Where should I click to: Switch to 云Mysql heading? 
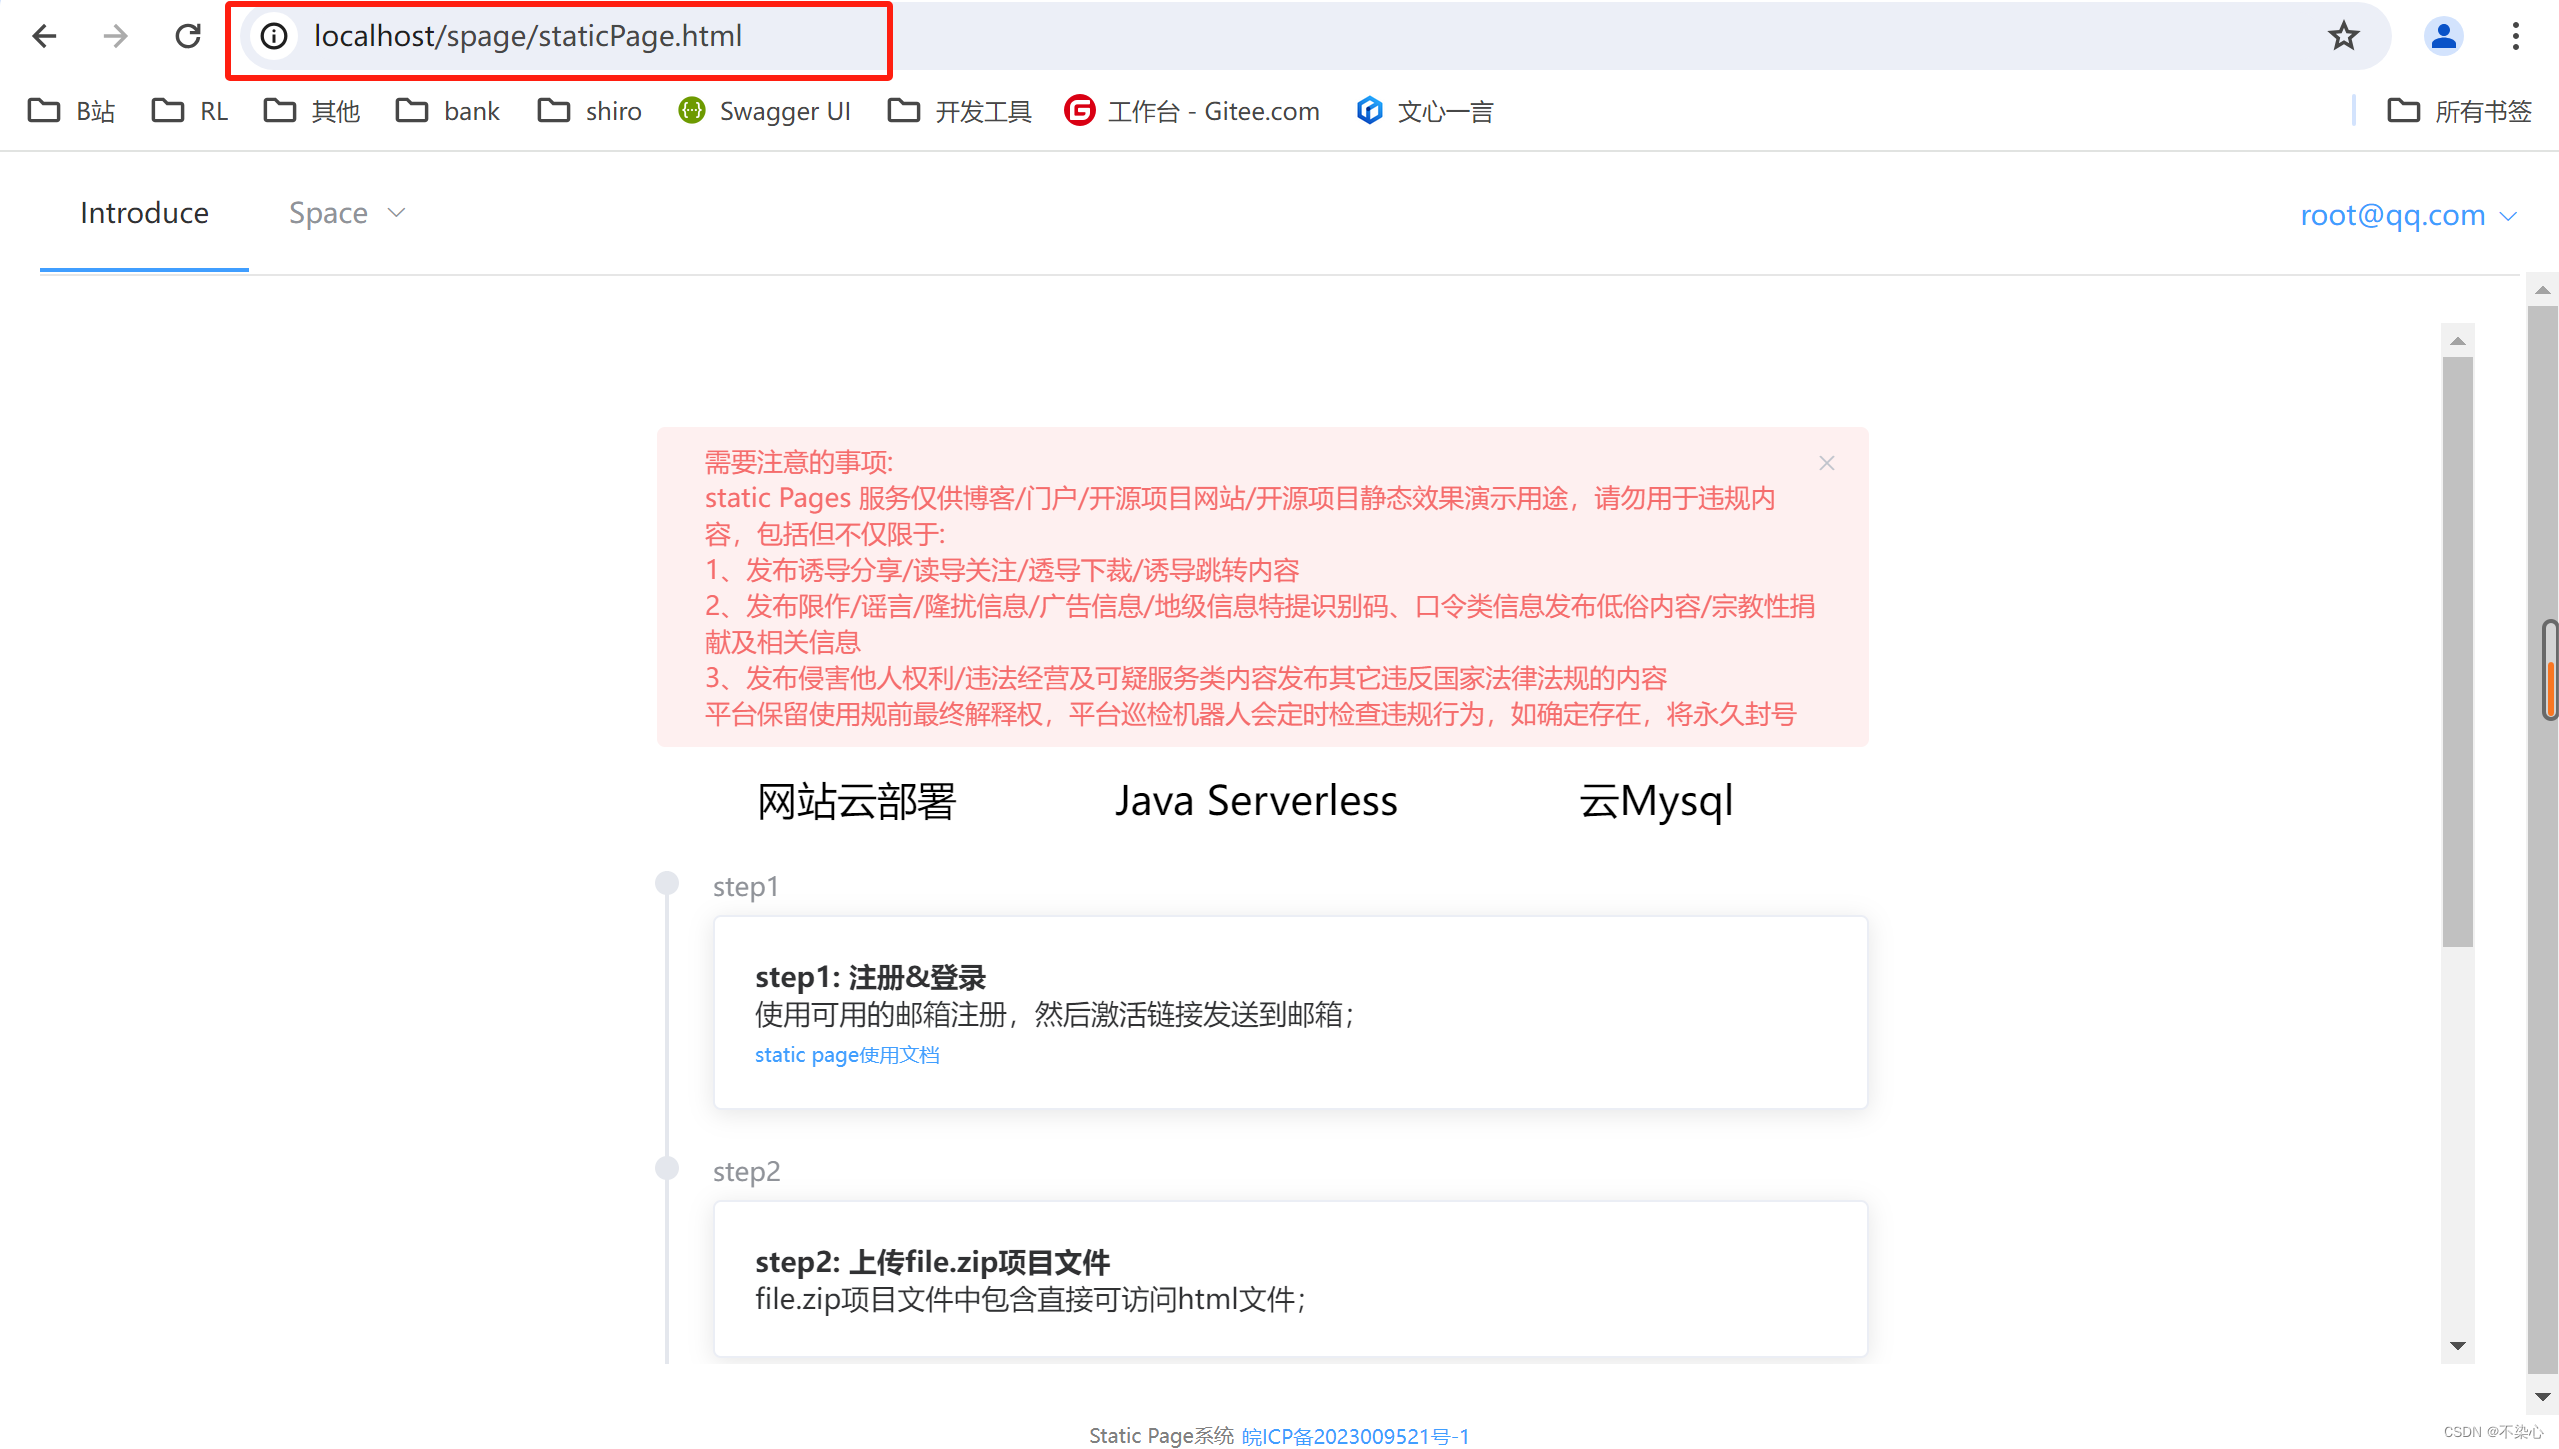point(1656,801)
